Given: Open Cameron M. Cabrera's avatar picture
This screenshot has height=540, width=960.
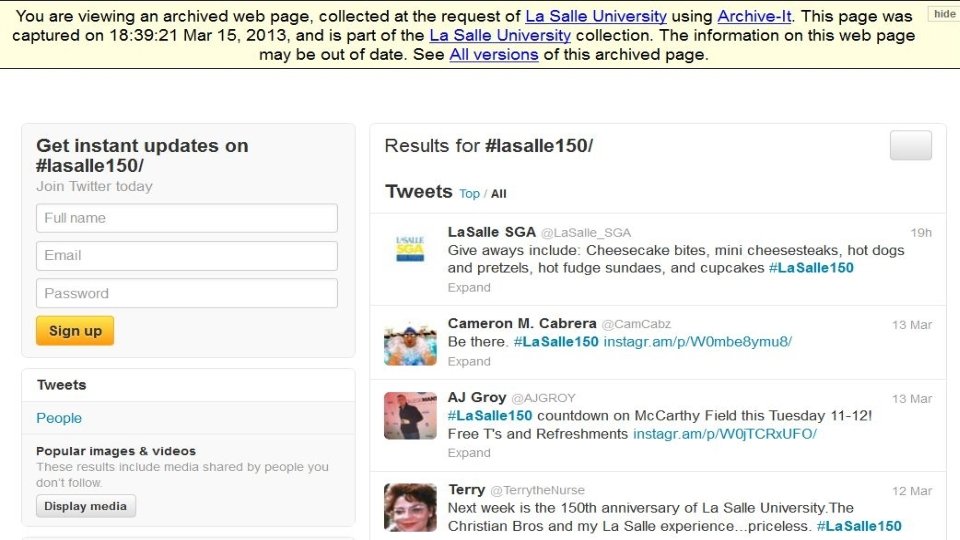Looking at the screenshot, I should 410,344.
